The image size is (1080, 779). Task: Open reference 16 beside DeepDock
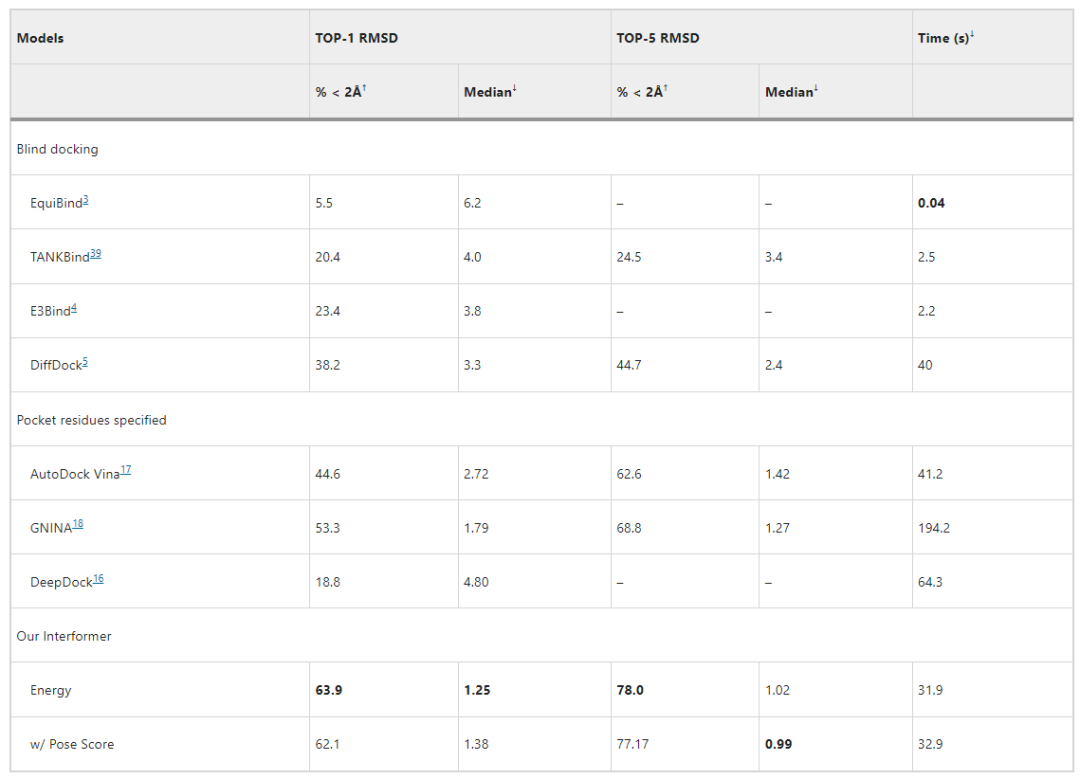[x=98, y=578]
